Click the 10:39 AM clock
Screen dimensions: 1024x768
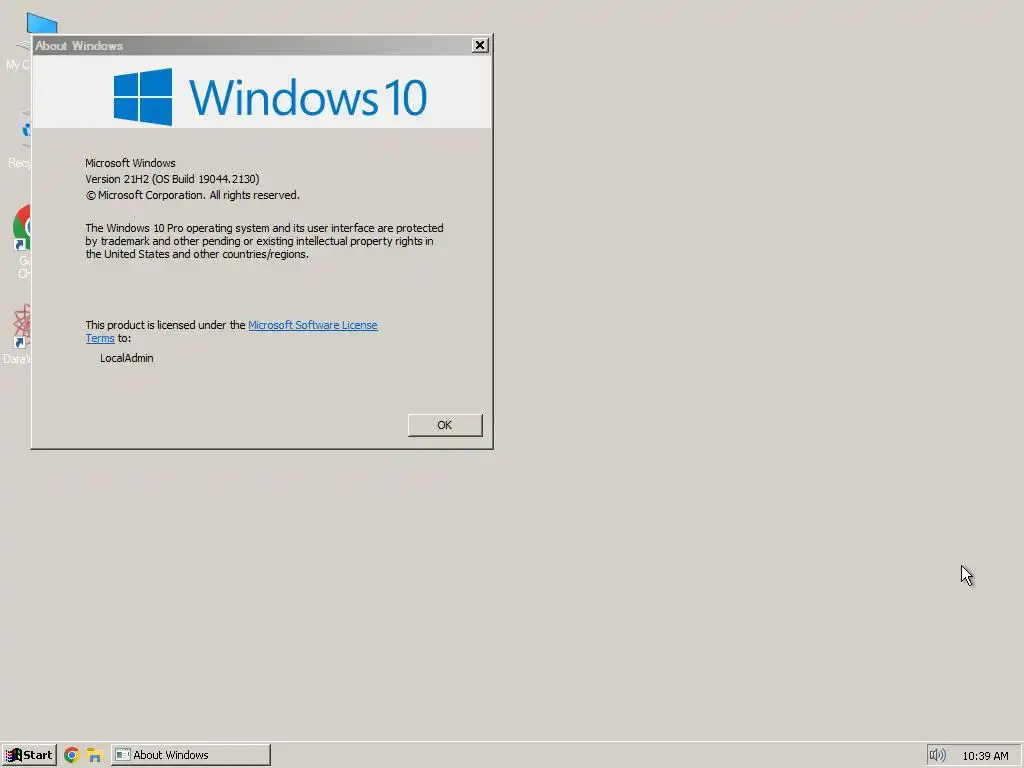[x=985, y=756]
